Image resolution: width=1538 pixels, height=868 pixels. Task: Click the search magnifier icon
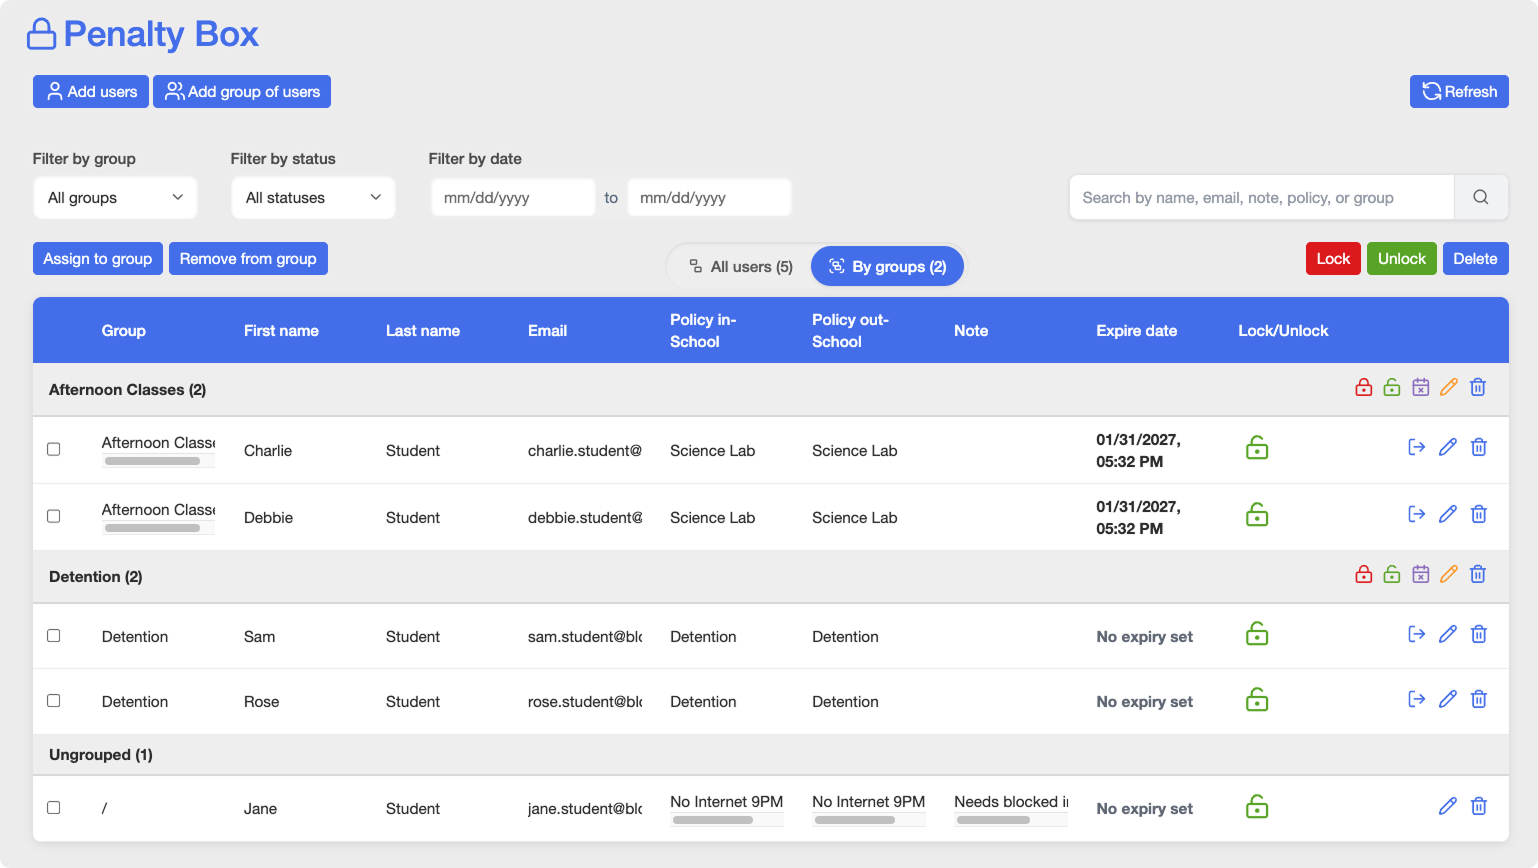(1481, 198)
